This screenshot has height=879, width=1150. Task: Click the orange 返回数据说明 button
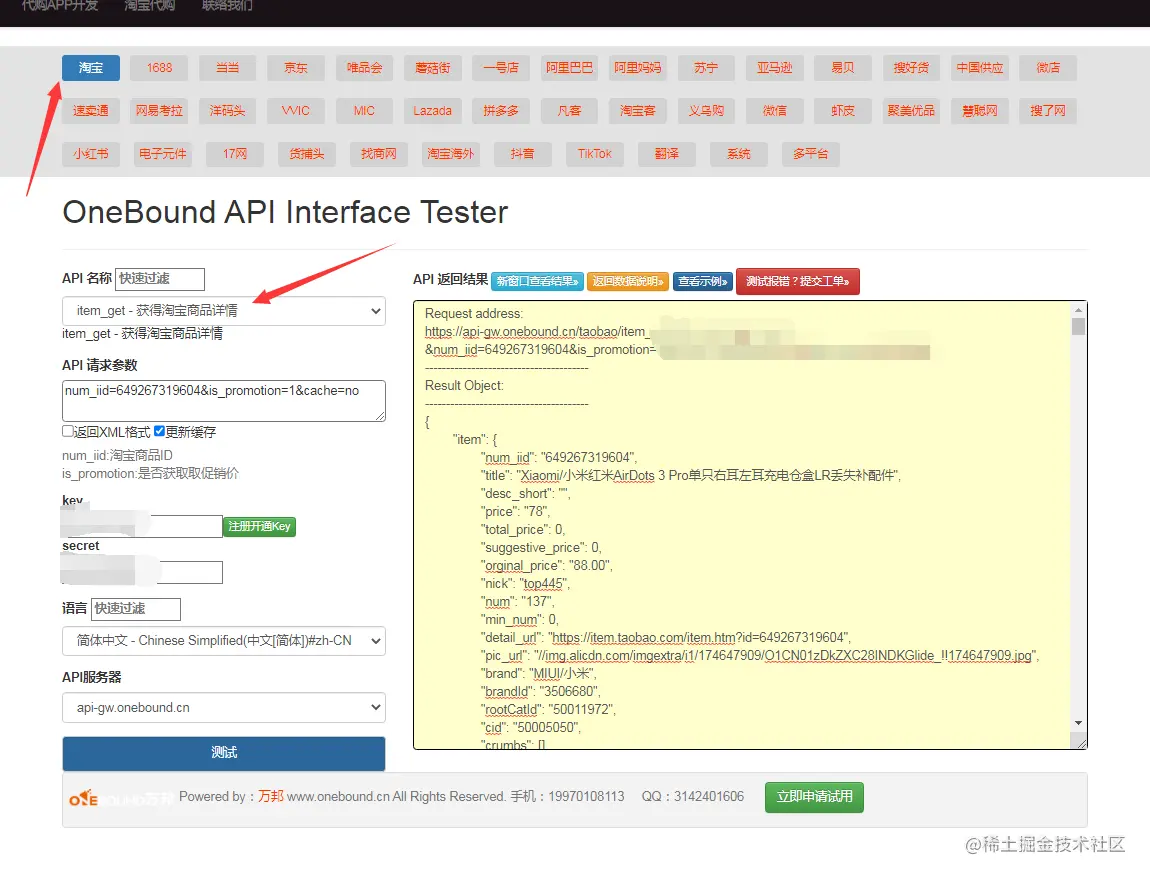click(628, 281)
